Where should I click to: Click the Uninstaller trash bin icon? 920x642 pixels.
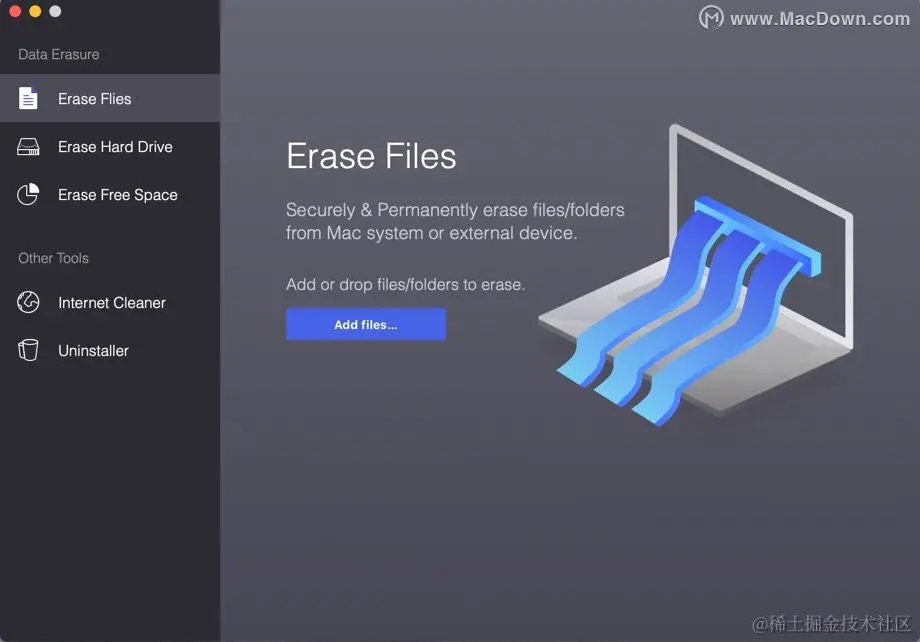coord(28,350)
